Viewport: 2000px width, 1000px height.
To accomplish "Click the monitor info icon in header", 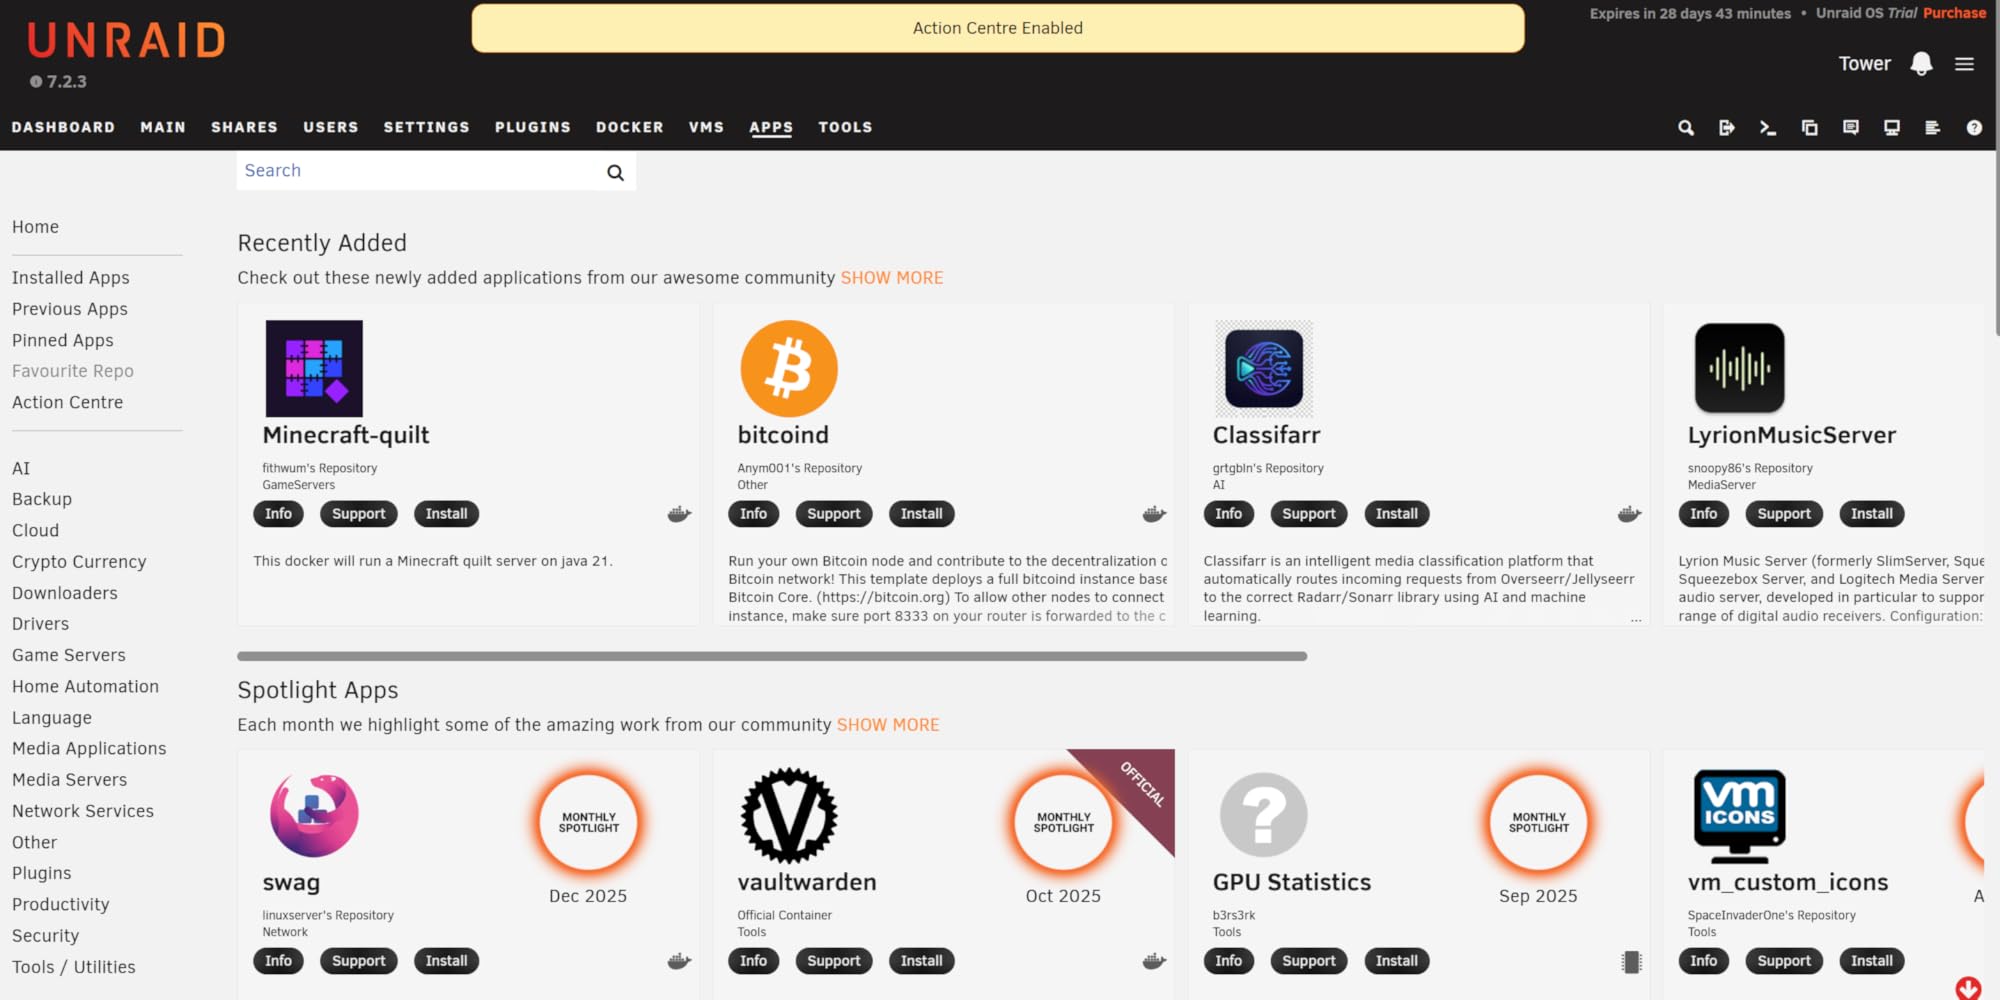I will (x=1892, y=128).
